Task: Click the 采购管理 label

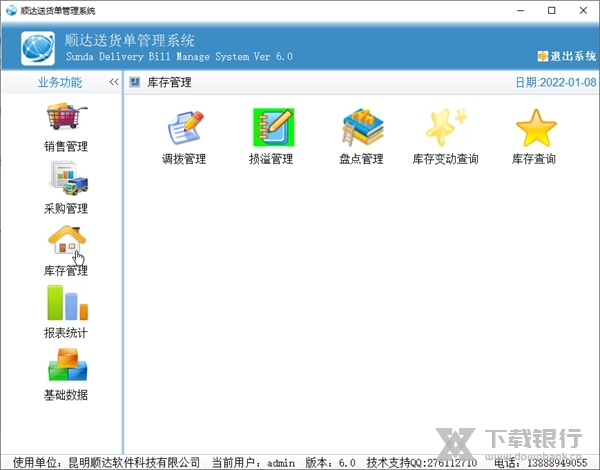Action: coord(66,209)
